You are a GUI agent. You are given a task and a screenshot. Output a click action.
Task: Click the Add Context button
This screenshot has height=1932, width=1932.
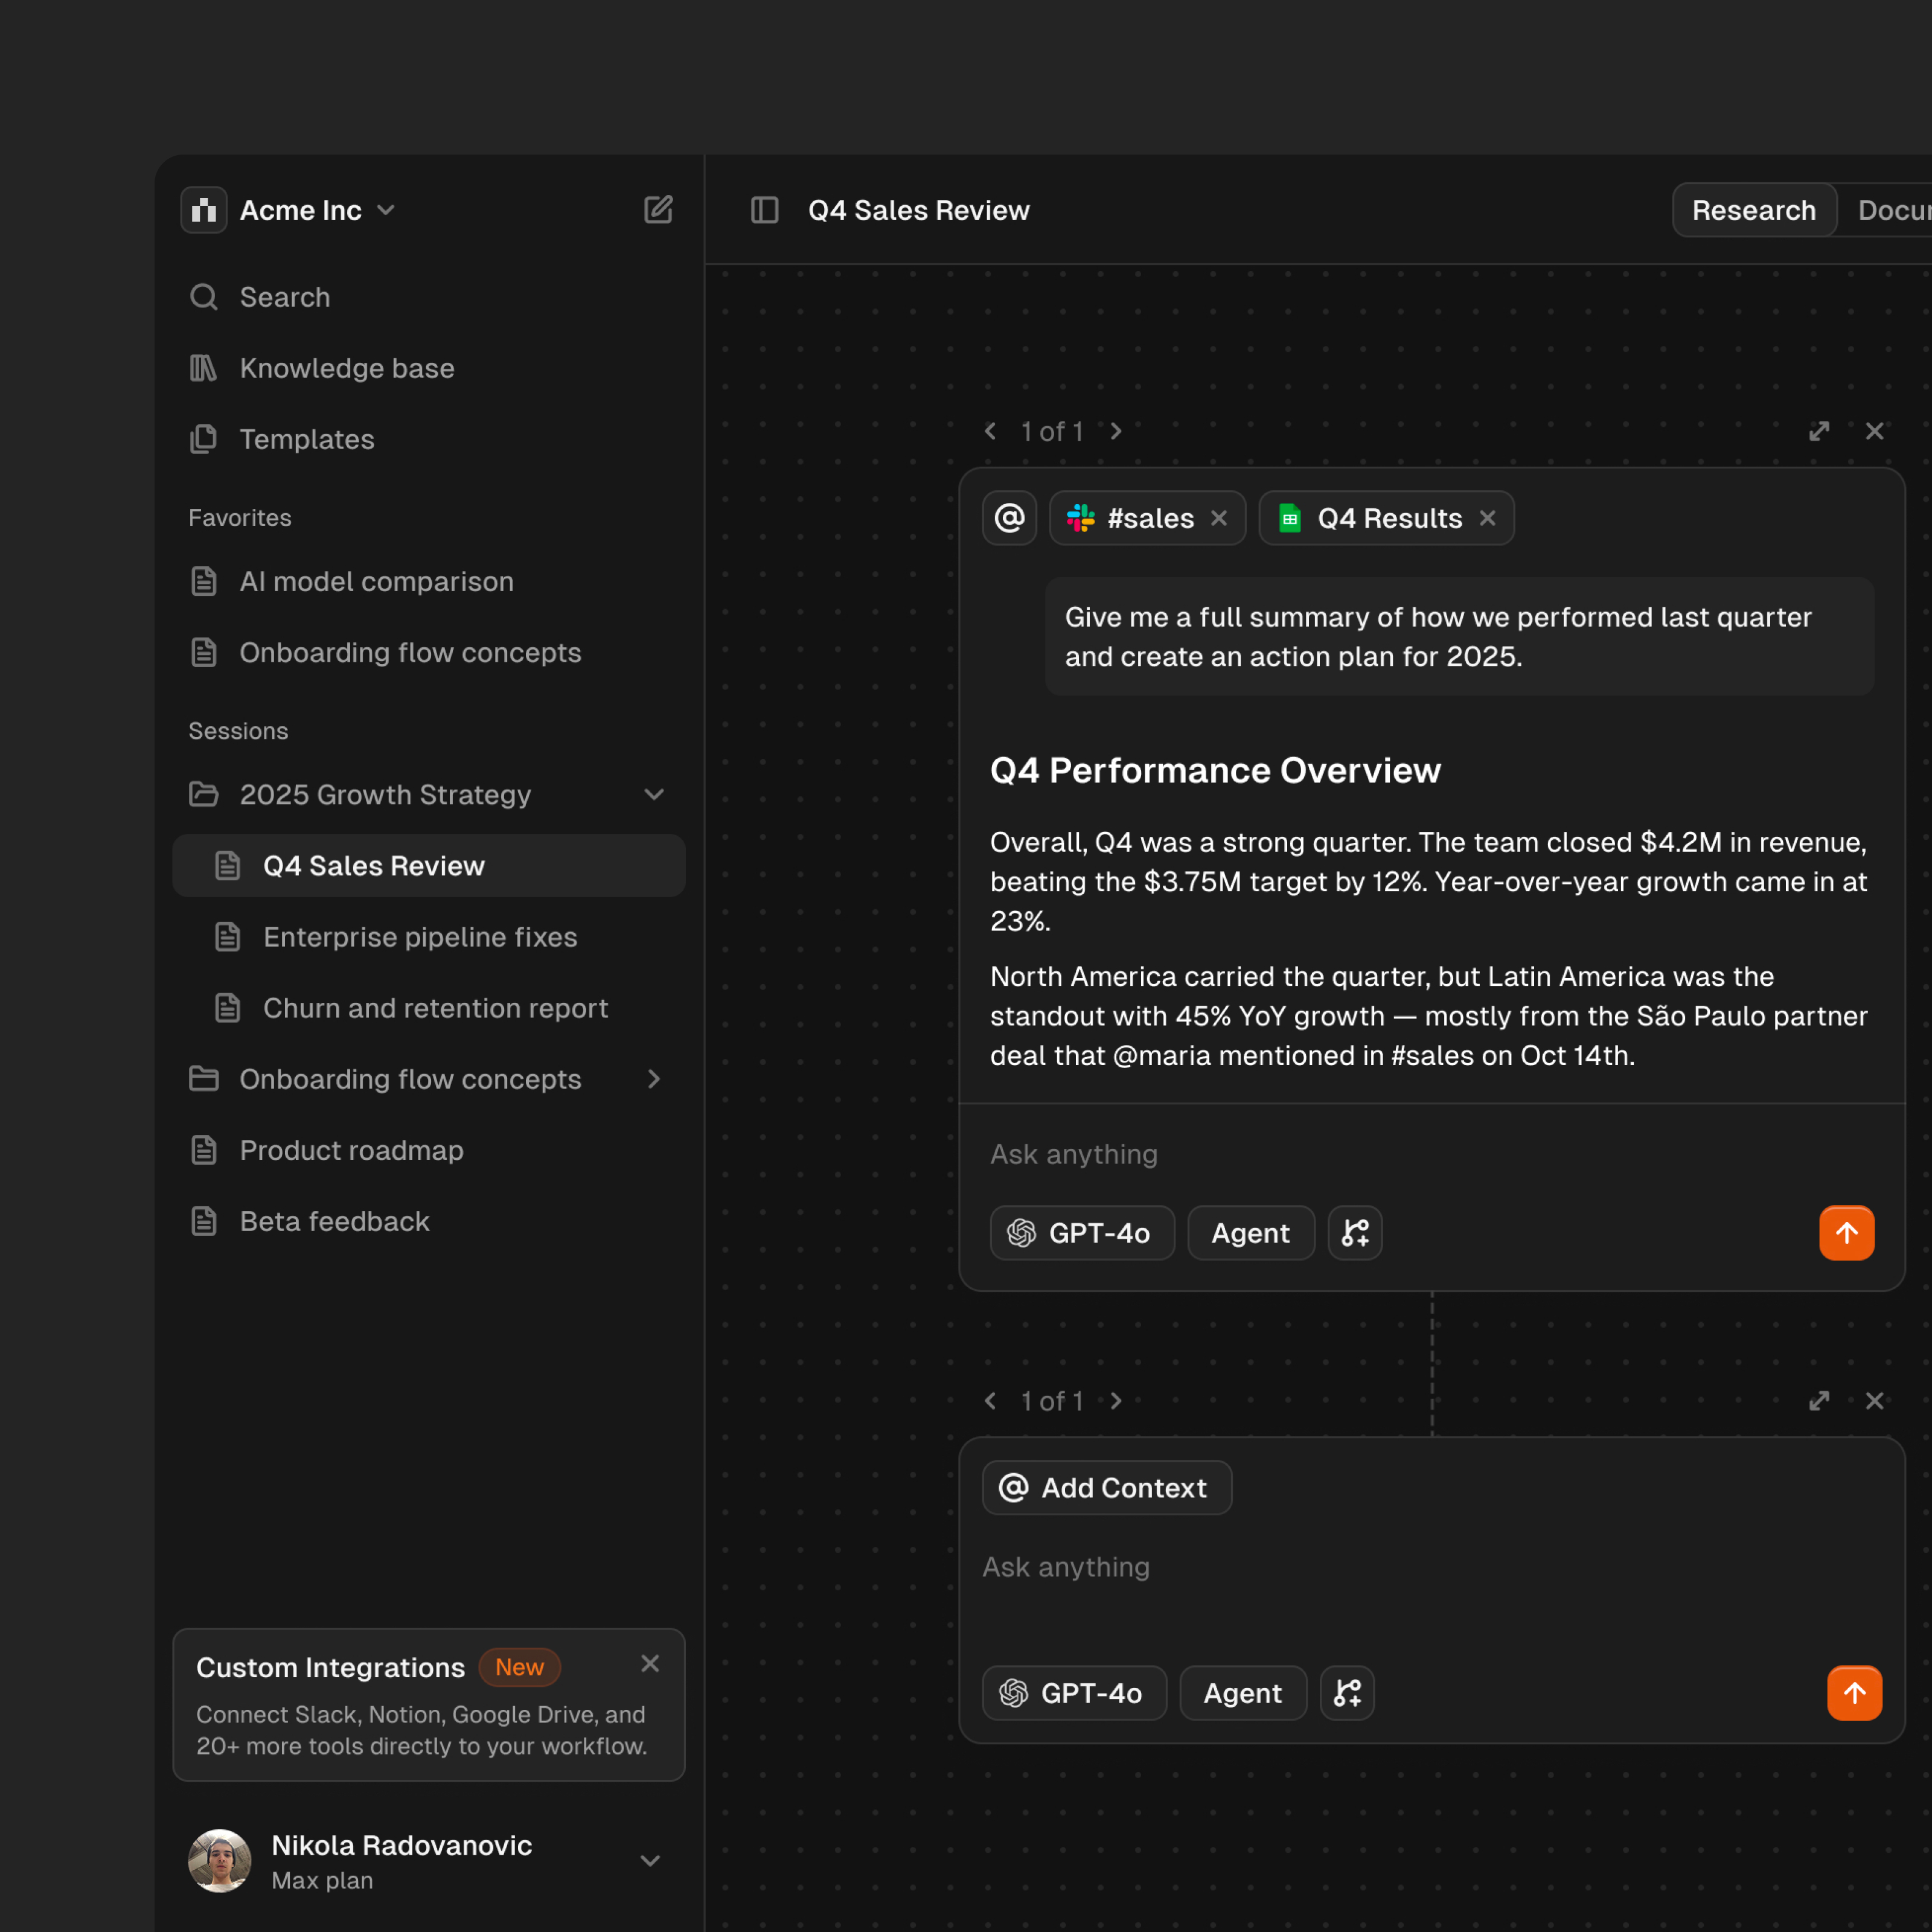pyautogui.click(x=1106, y=1488)
